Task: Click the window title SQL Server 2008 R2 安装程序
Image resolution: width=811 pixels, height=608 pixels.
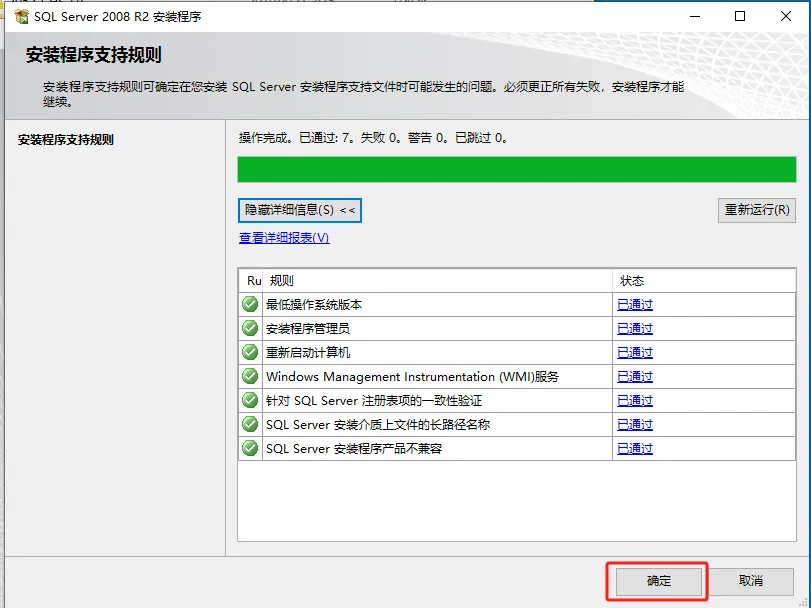Action: point(117,17)
